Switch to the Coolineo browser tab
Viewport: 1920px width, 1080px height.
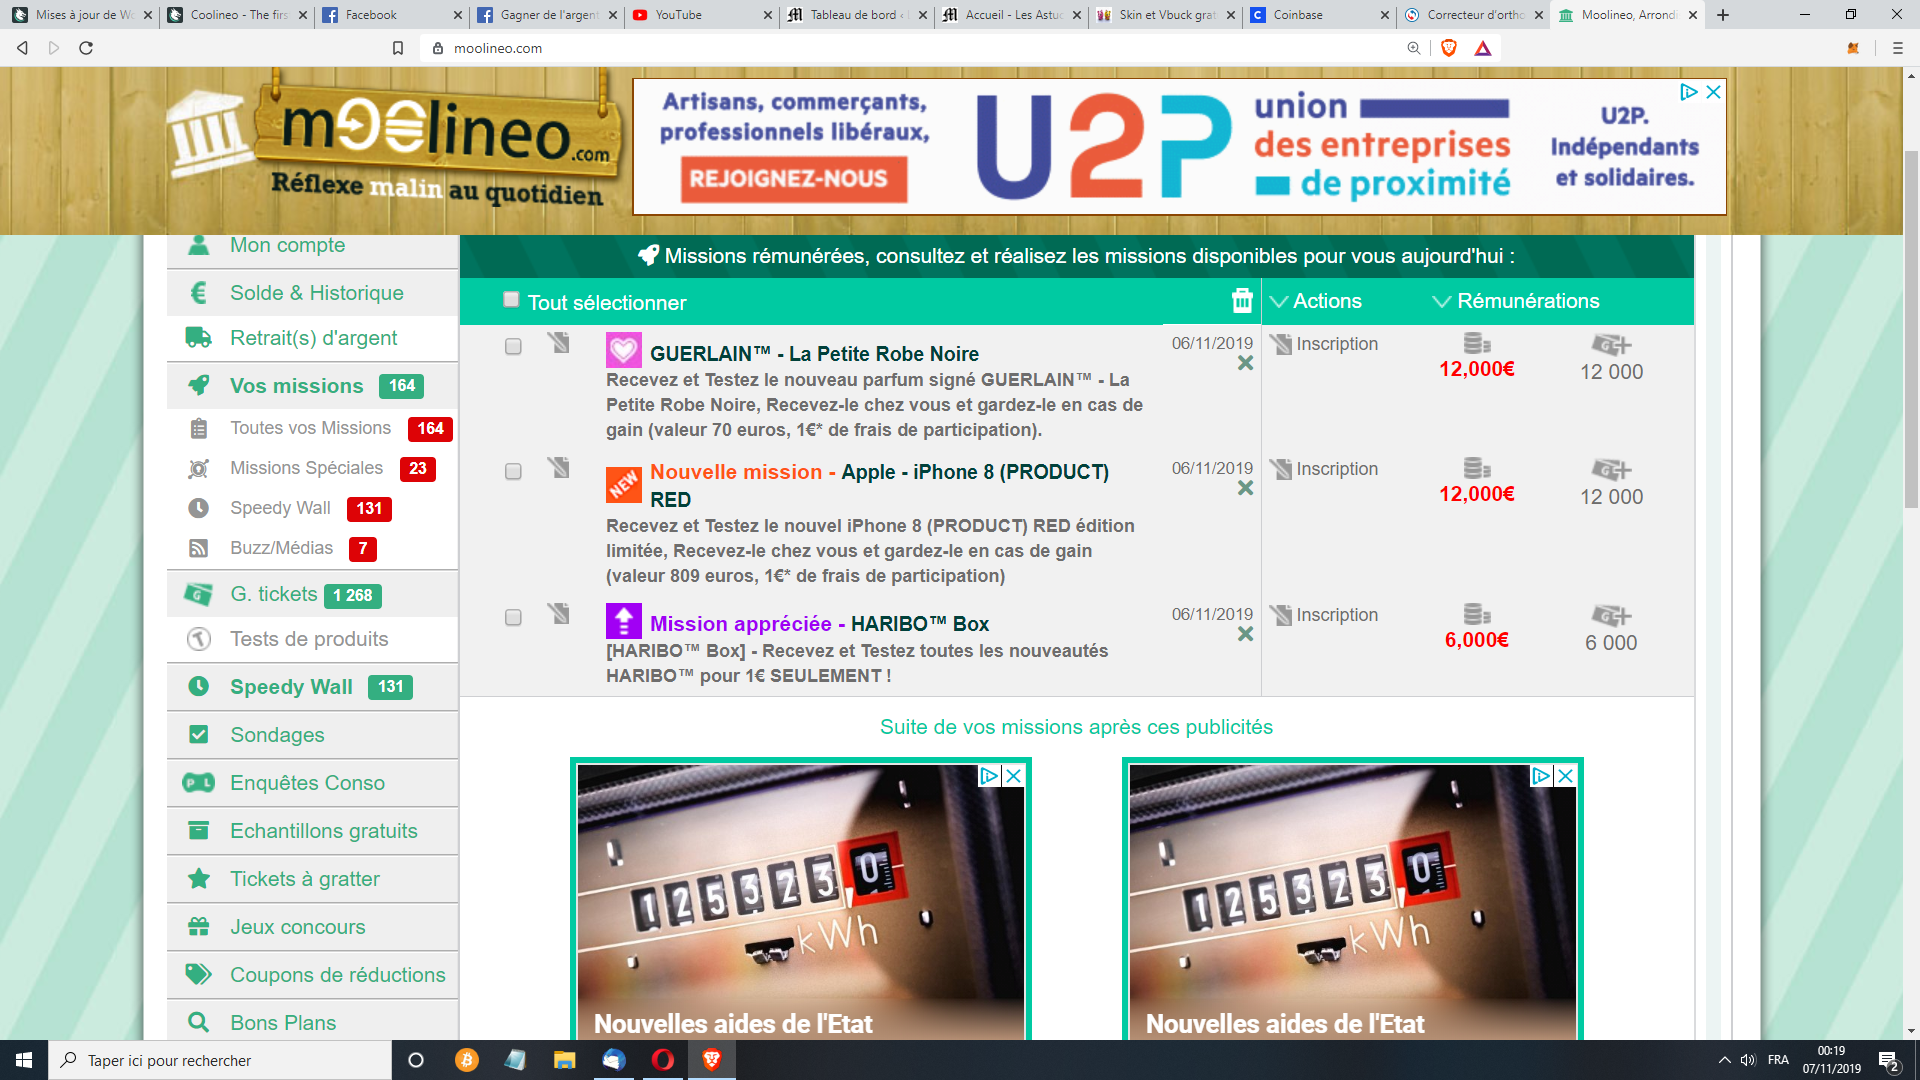(236, 15)
